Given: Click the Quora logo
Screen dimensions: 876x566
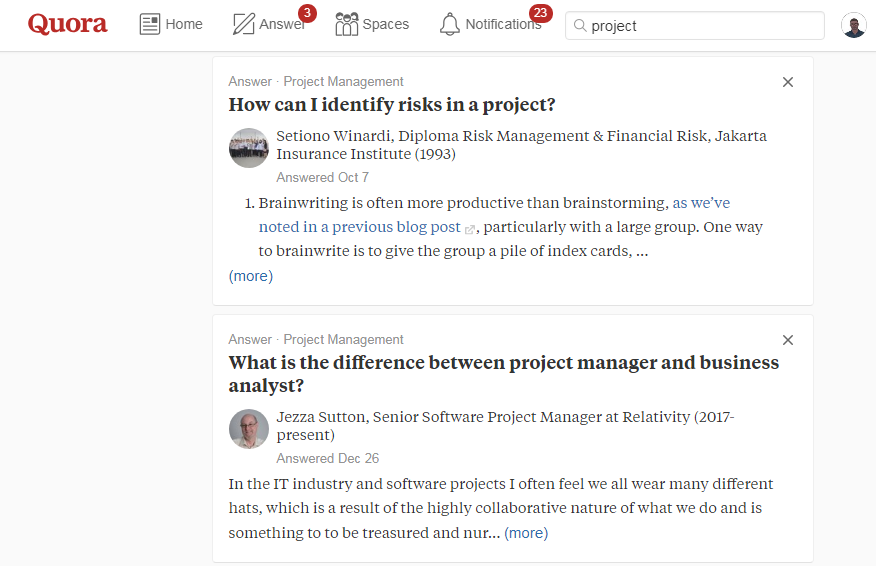Looking at the screenshot, I should pos(67,24).
